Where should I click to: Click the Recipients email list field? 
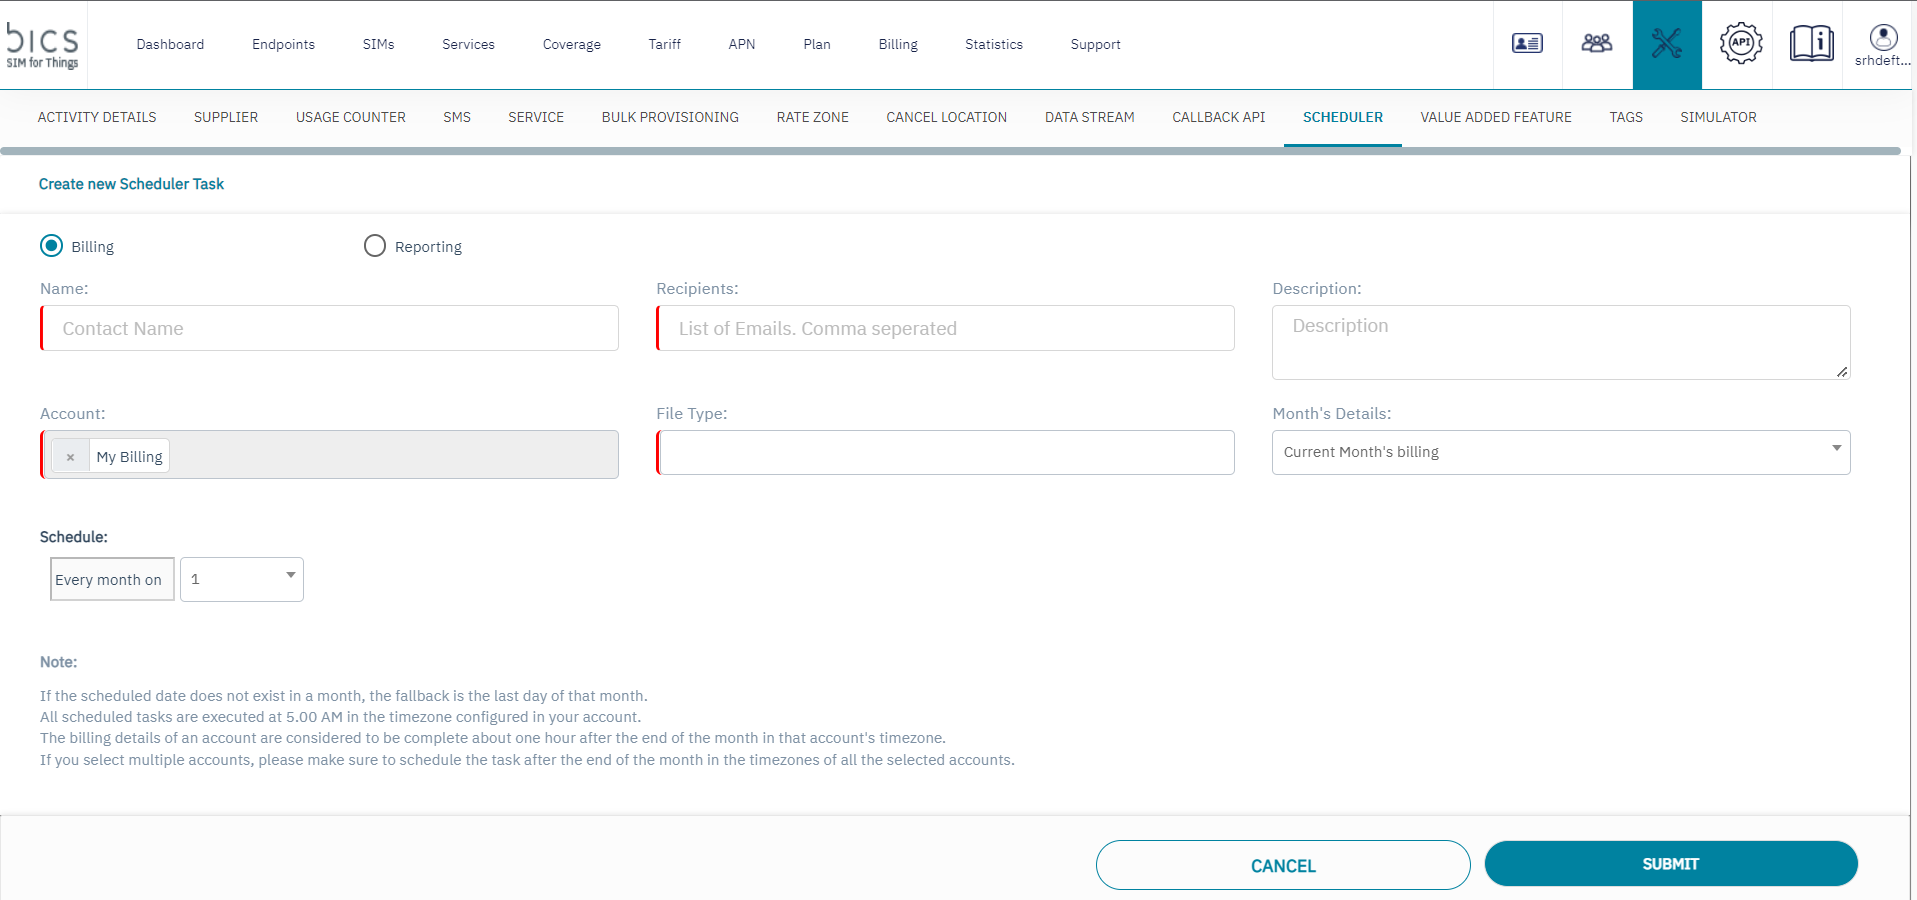click(x=945, y=328)
